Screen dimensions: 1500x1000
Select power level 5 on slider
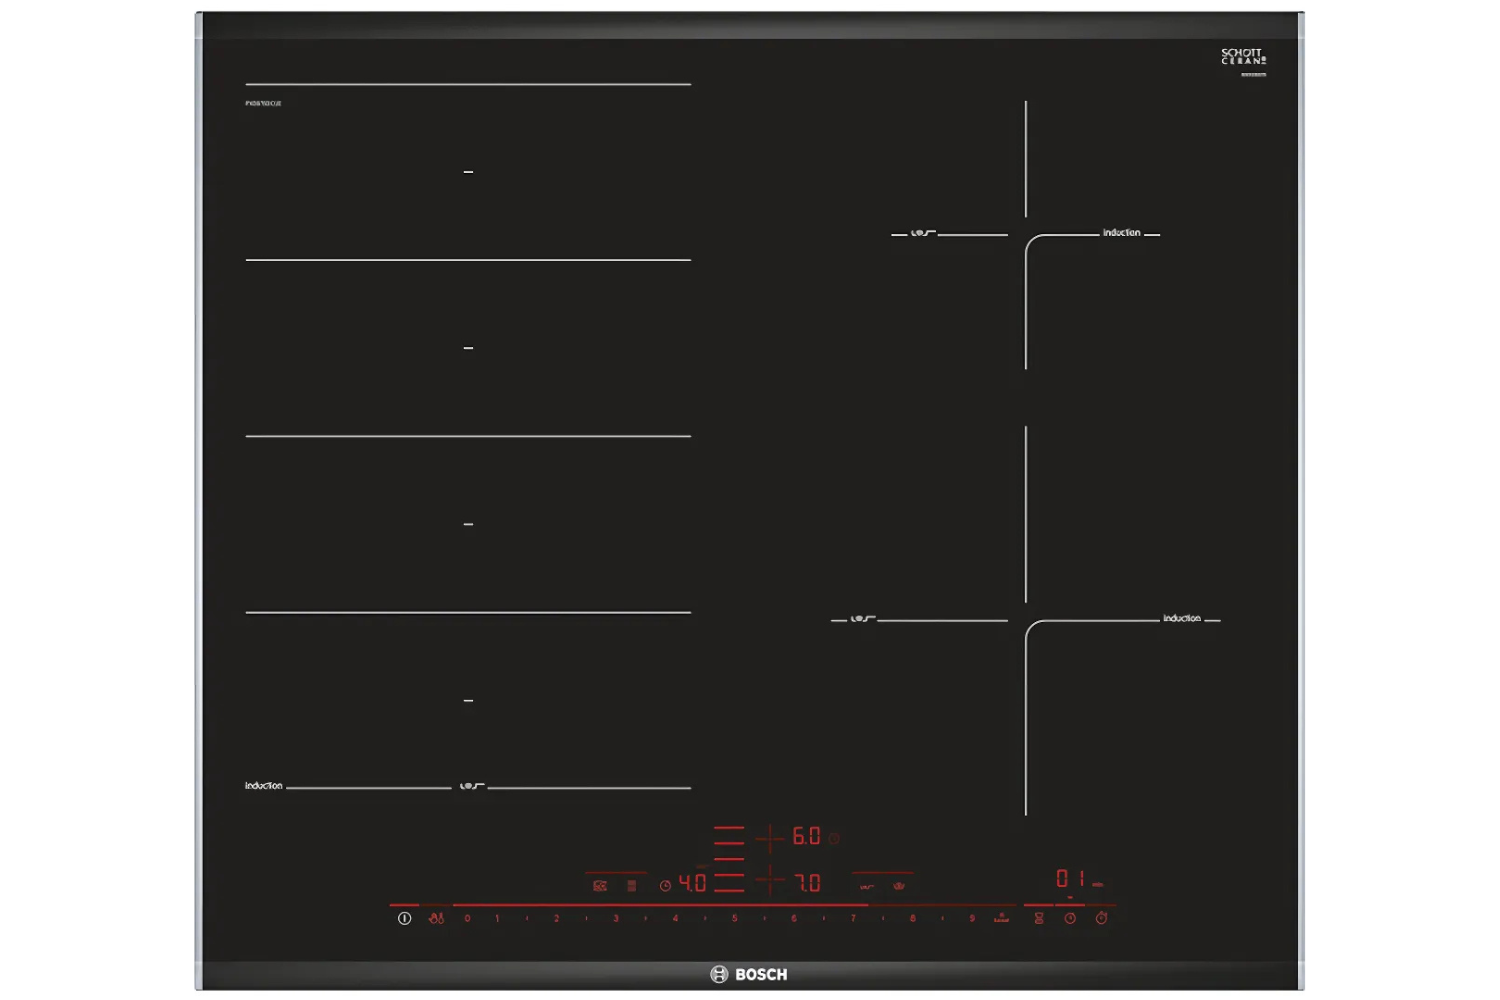(734, 918)
